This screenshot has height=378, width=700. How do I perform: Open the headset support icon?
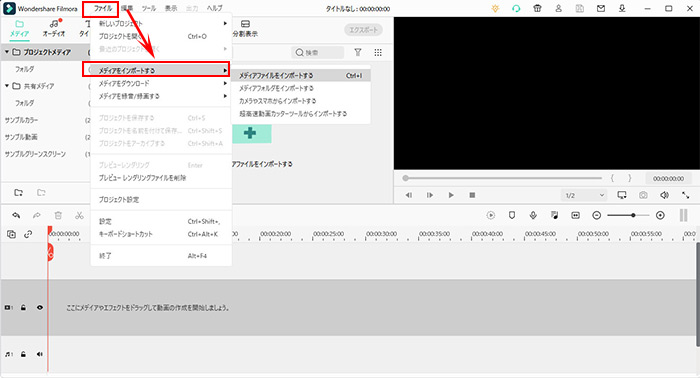point(516,8)
